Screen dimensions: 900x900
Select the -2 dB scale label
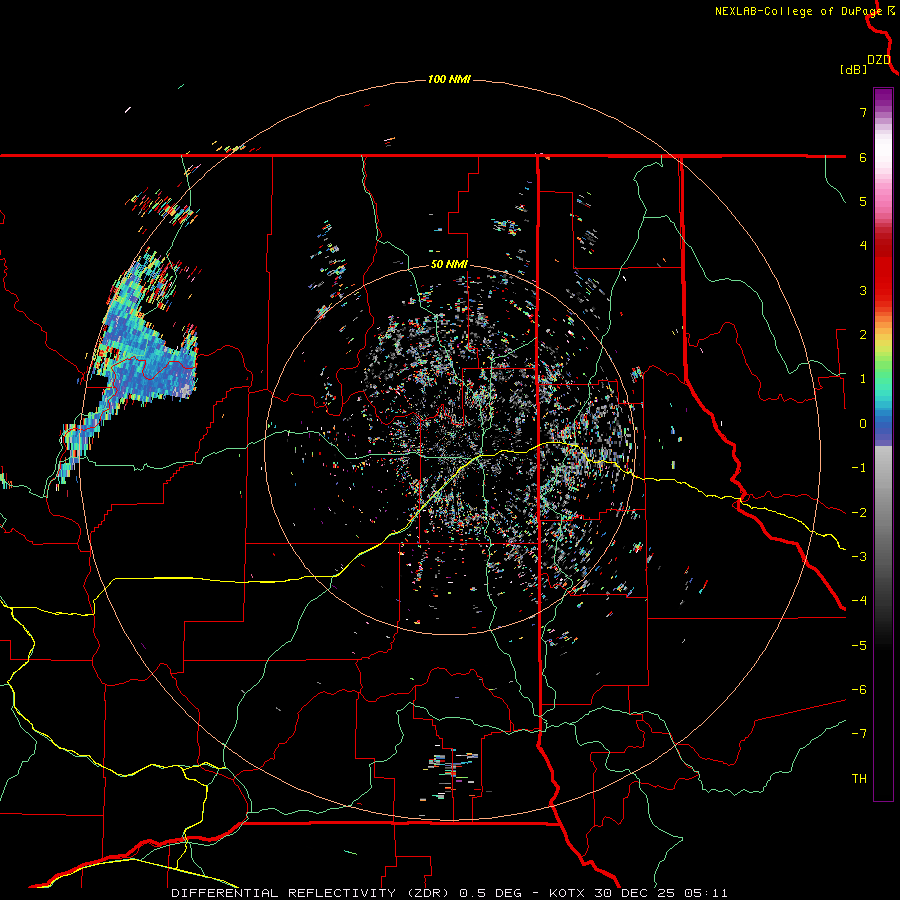click(859, 513)
